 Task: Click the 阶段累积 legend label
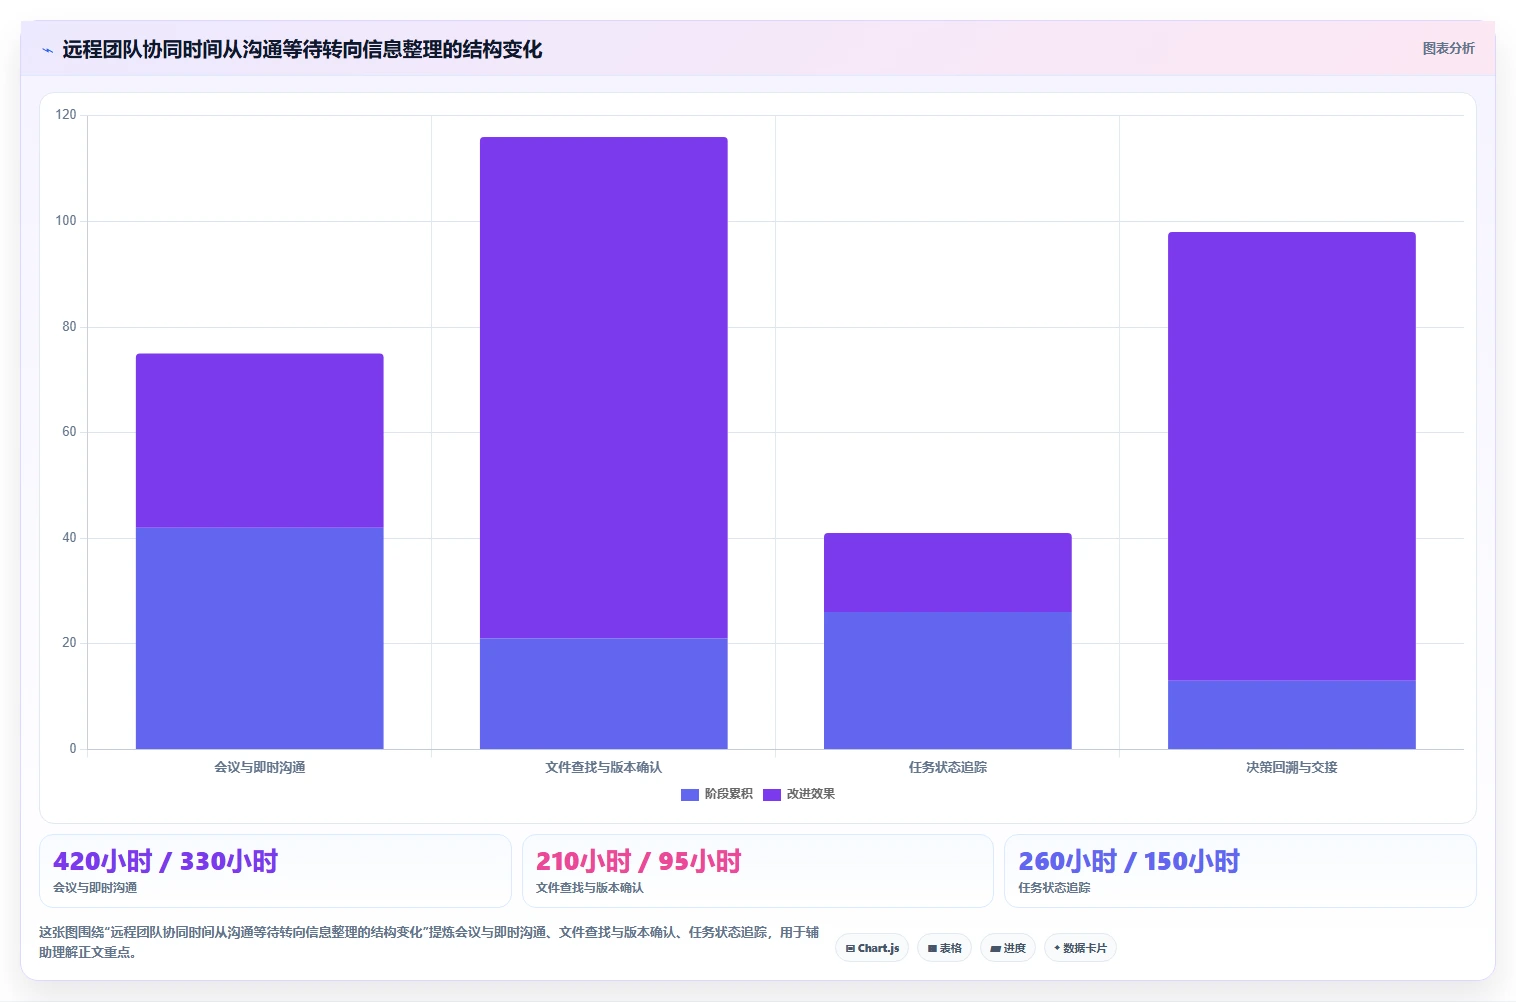click(x=728, y=794)
